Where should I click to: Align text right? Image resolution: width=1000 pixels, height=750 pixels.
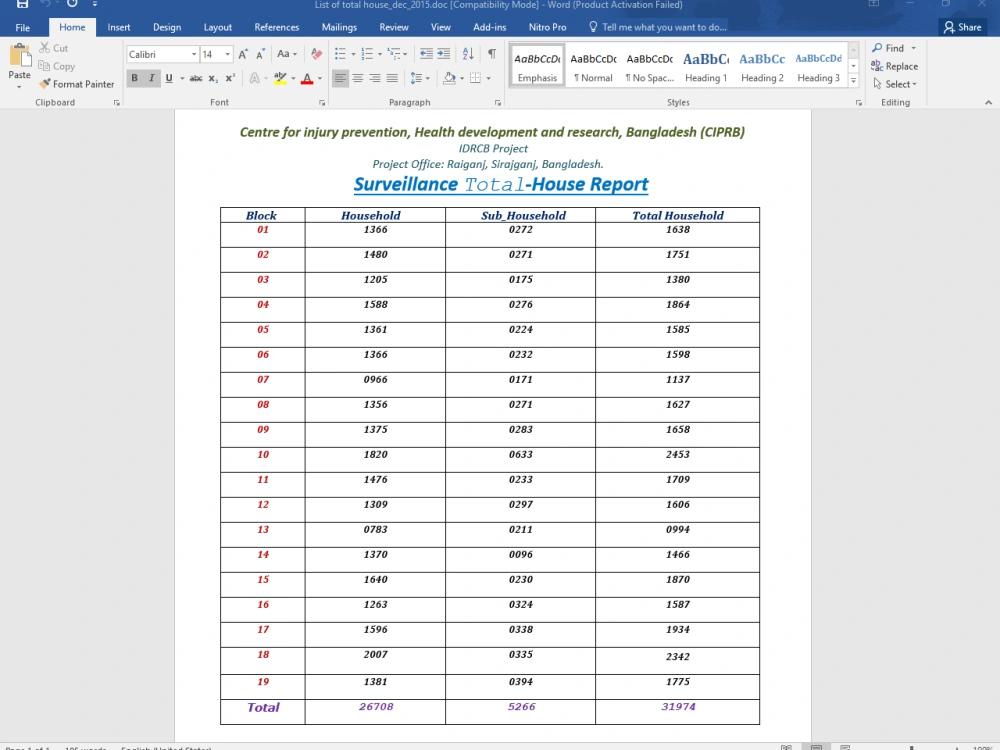[375, 78]
